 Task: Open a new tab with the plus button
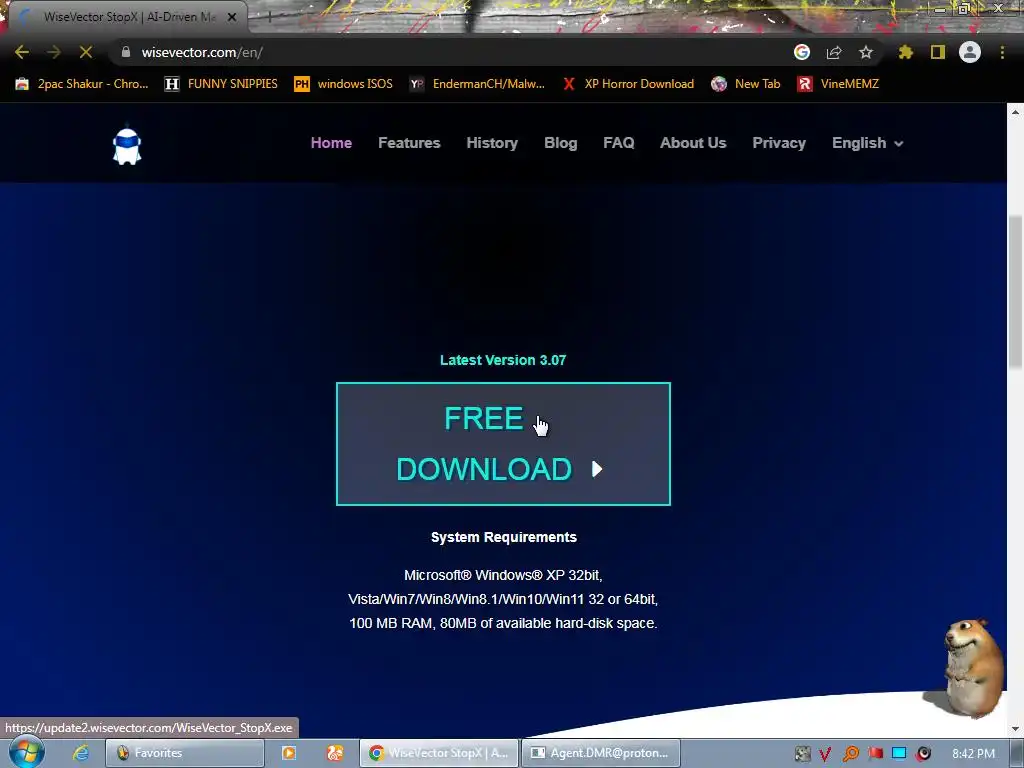[x=269, y=18]
